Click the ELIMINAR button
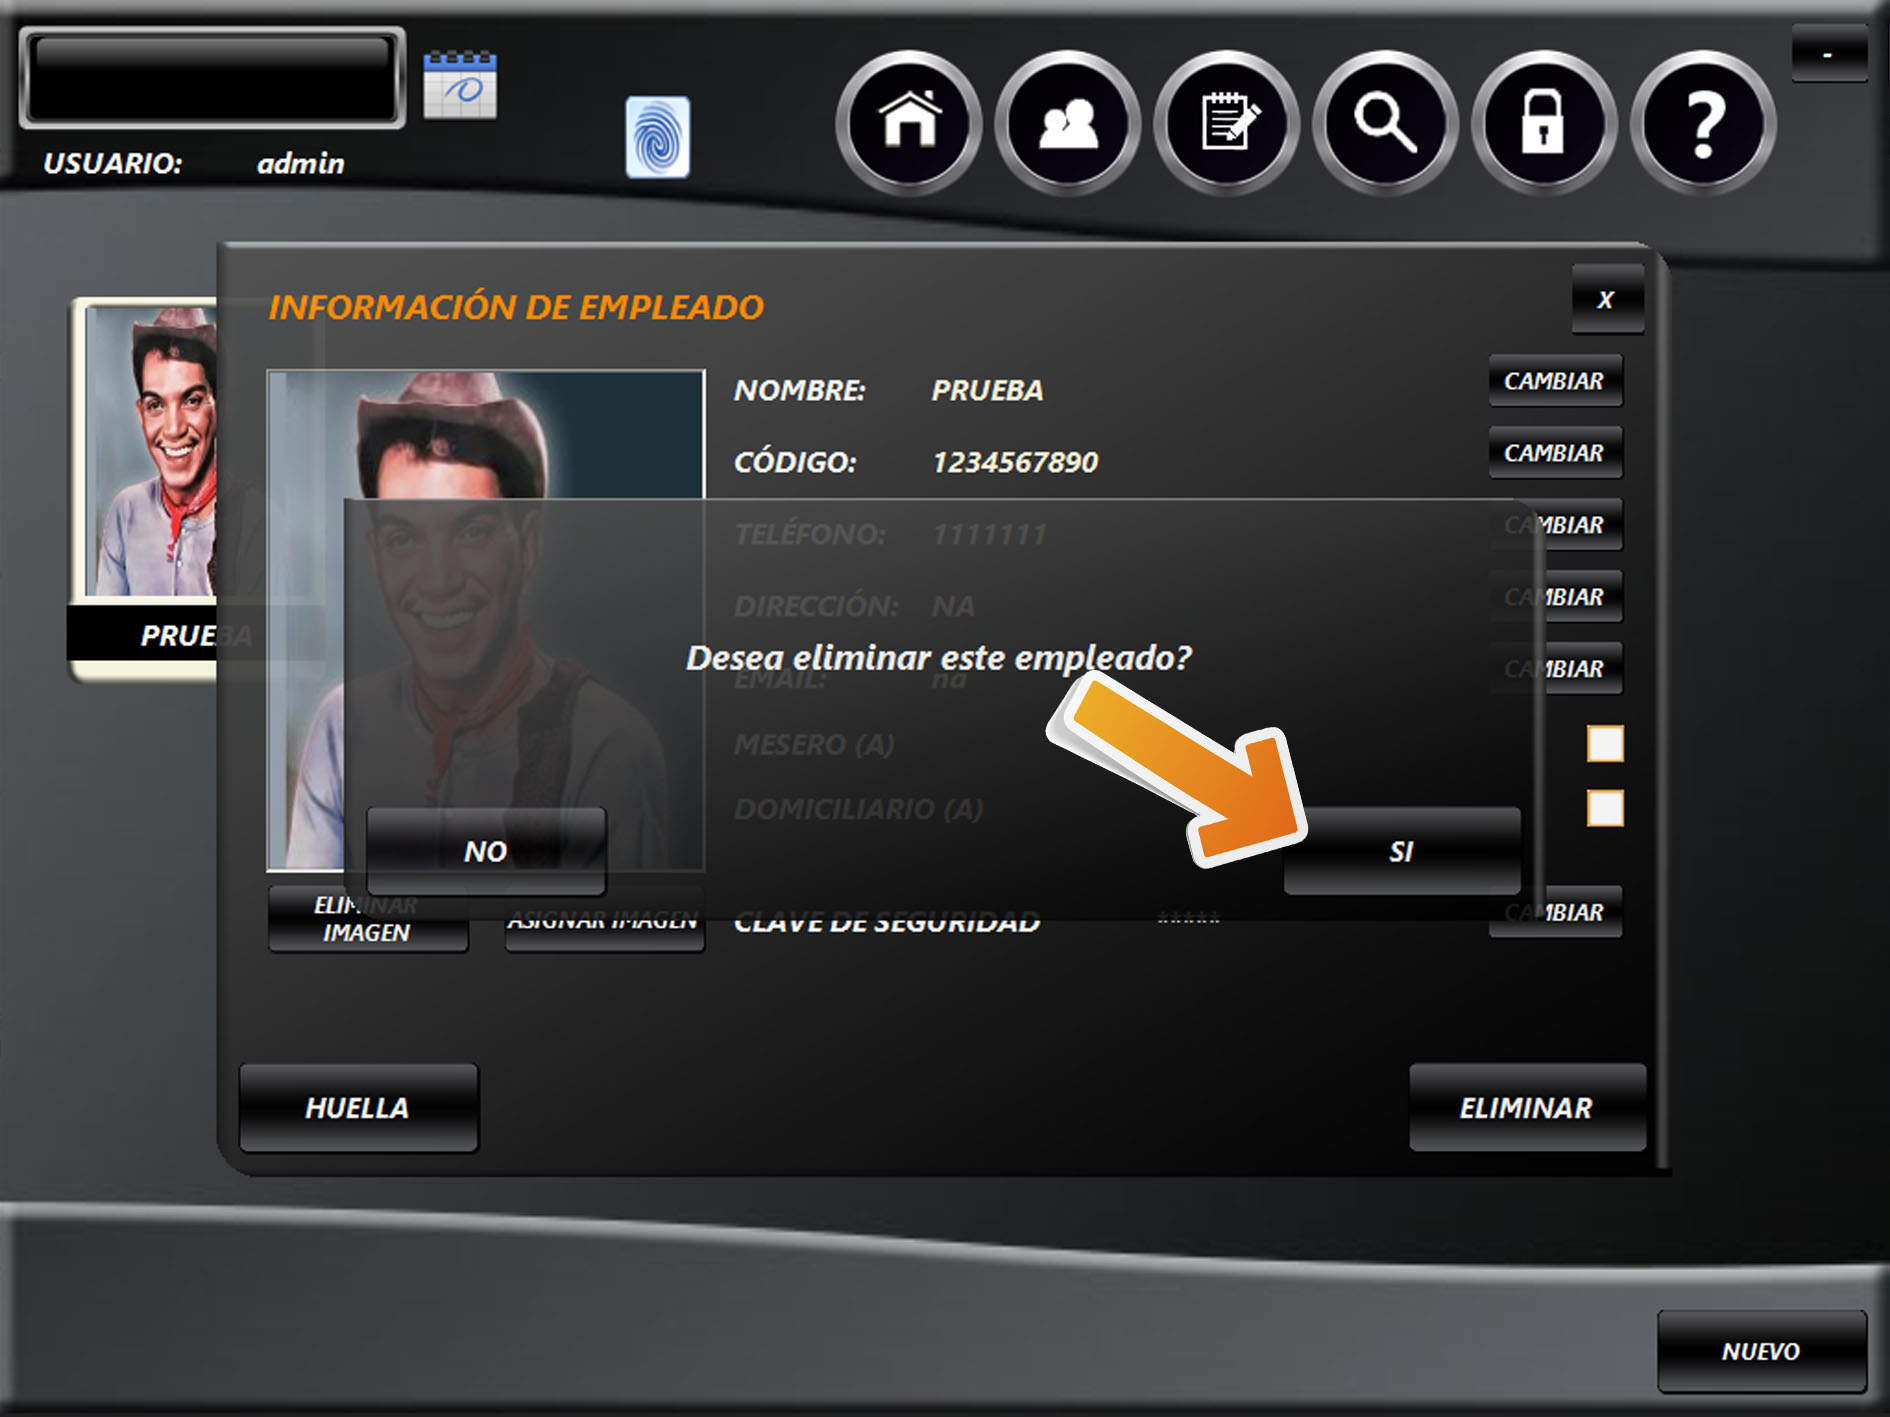The image size is (1890, 1417). (x=1526, y=1108)
